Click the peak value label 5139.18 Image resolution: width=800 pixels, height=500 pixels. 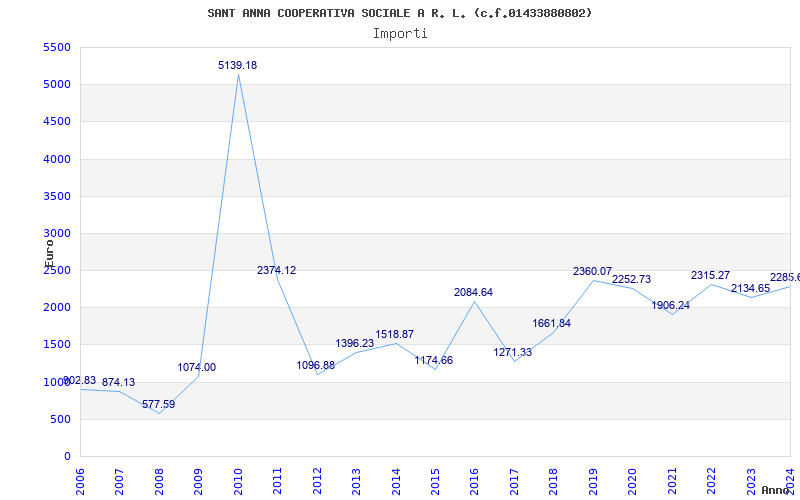coord(237,65)
